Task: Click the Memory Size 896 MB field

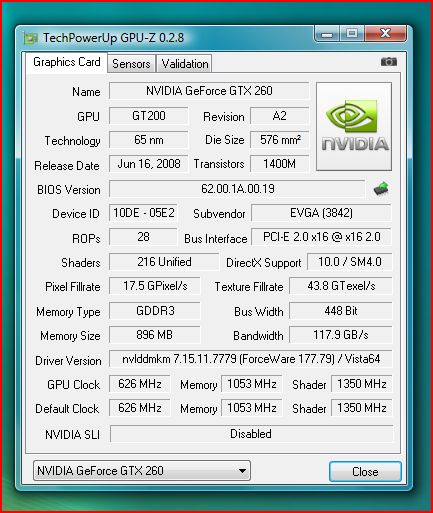Action: [x=155, y=335]
